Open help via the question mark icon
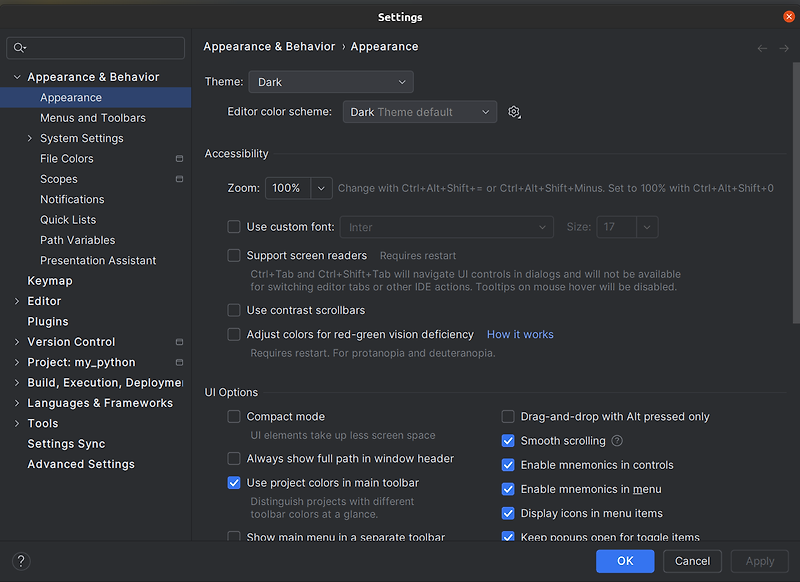Screen dimensions: 800x582 click(19, 561)
